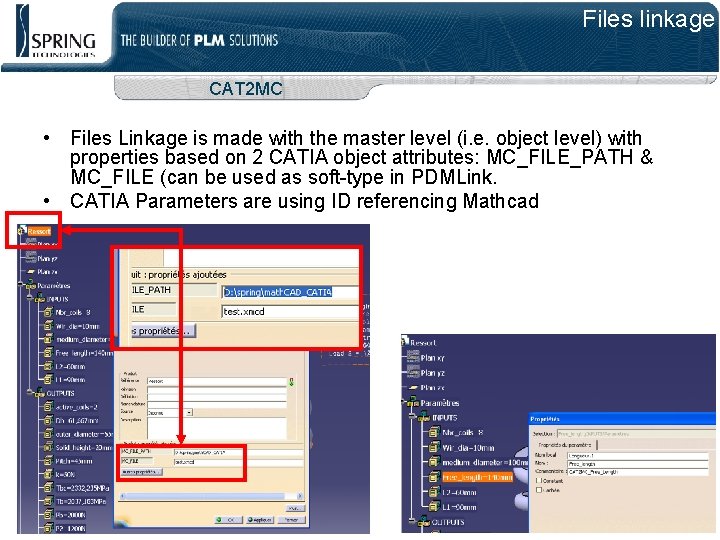Open the Source dropdown in properties dialog
This screenshot has width=720, height=540.
(x=189, y=412)
